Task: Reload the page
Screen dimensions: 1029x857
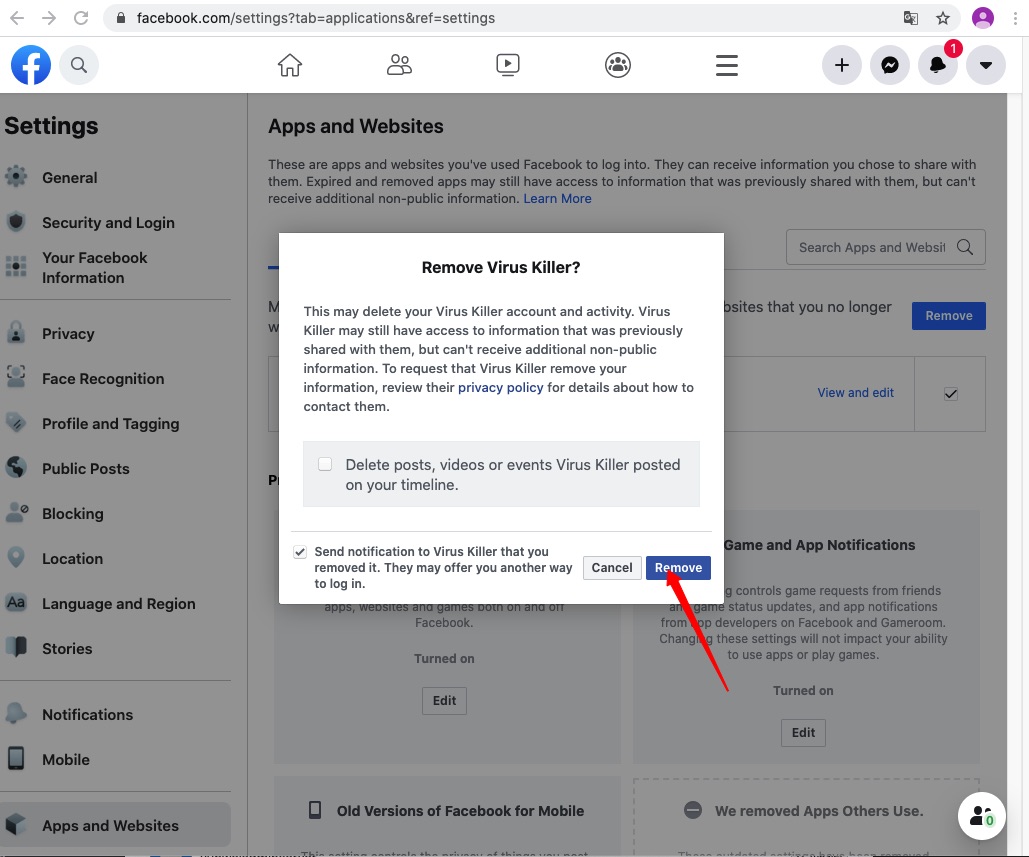Action: tap(81, 18)
